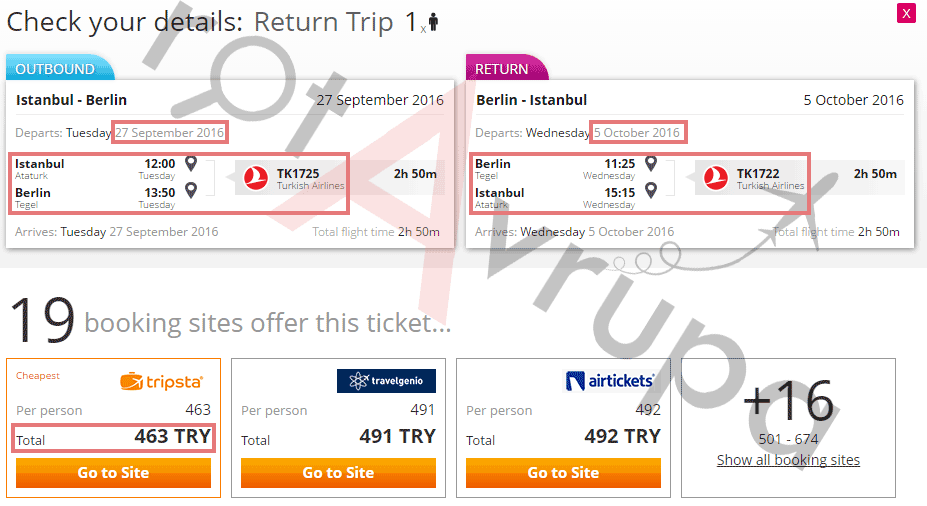Click the Berlin - Istanbul return route title
Viewport: 927px width, 506px height.
(x=531, y=100)
